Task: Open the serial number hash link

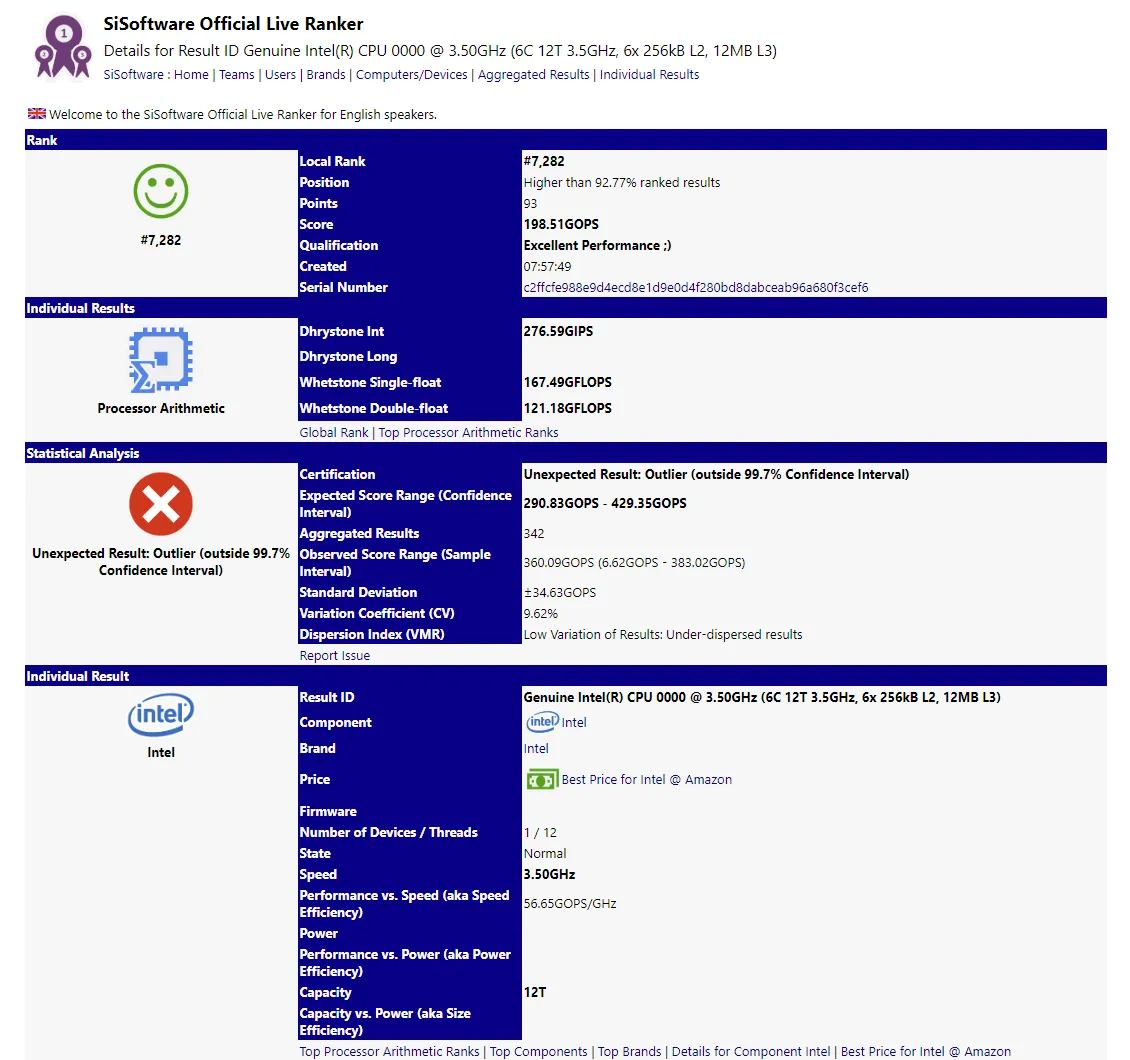Action: pyautogui.click(x=695, y=288)
